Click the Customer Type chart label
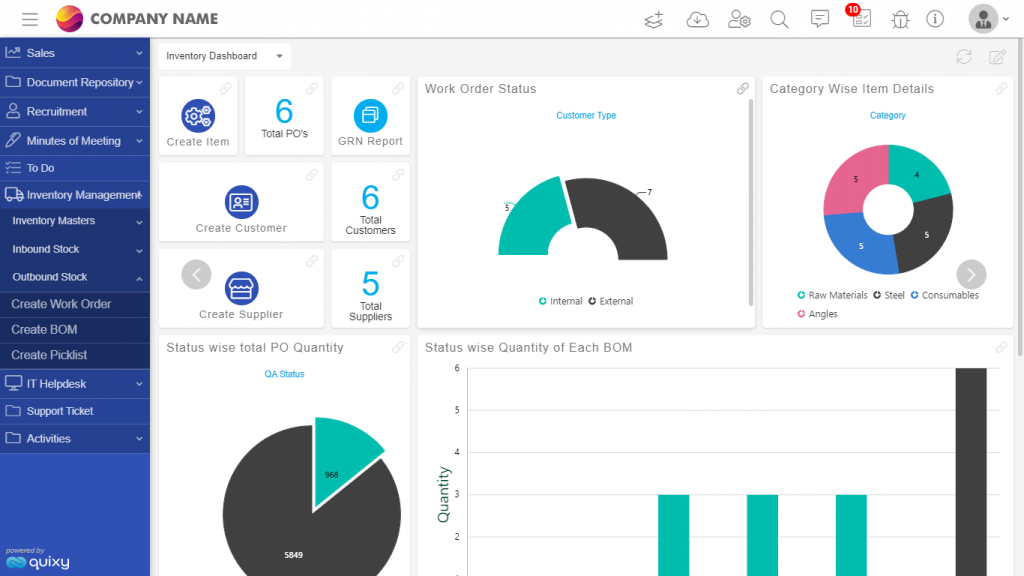Viewport: 1024px width, 576px height. [586, 116]
